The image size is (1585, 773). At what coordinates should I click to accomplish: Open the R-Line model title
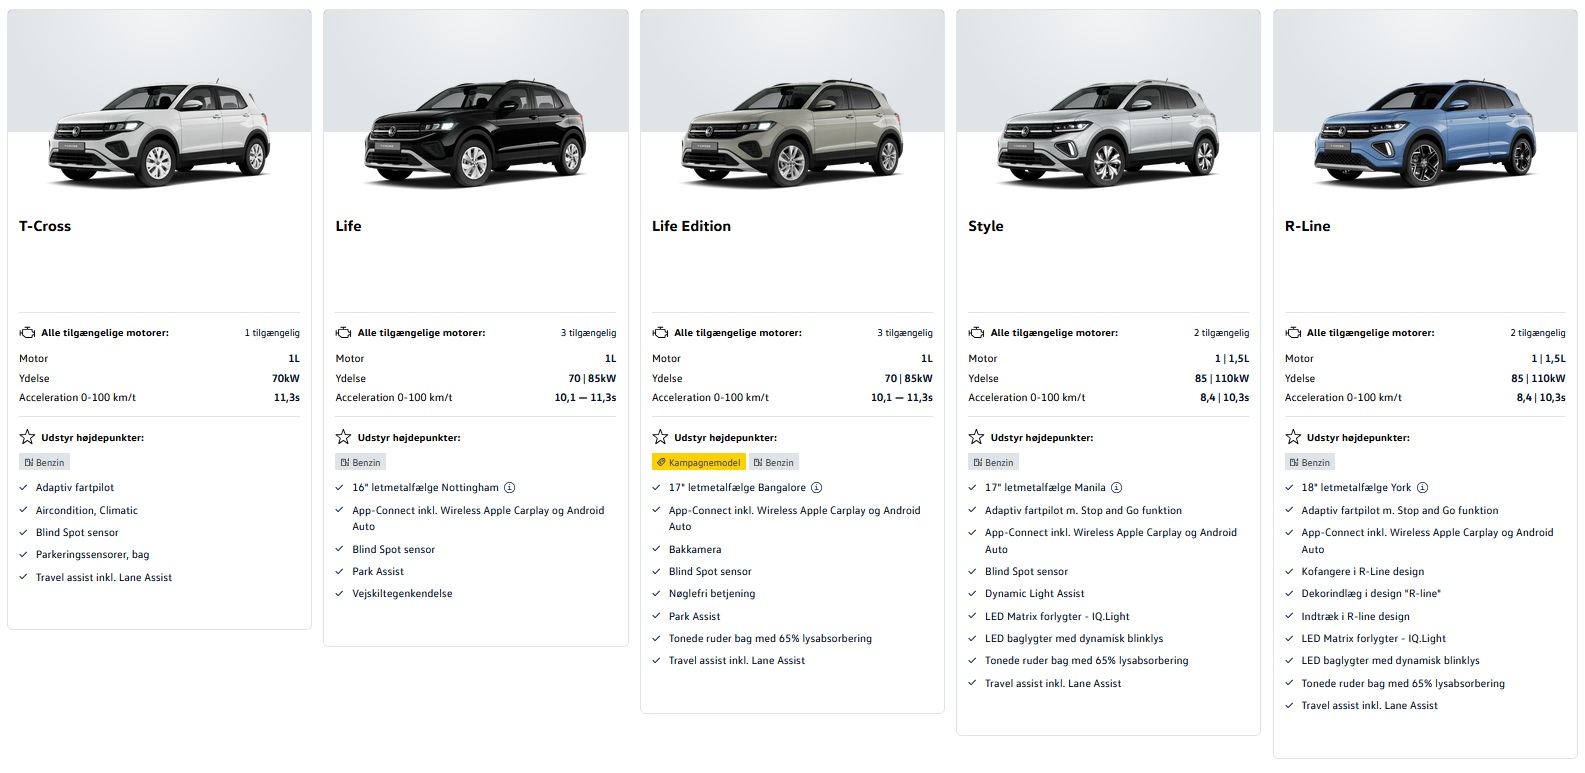[x=1307, y=226]
